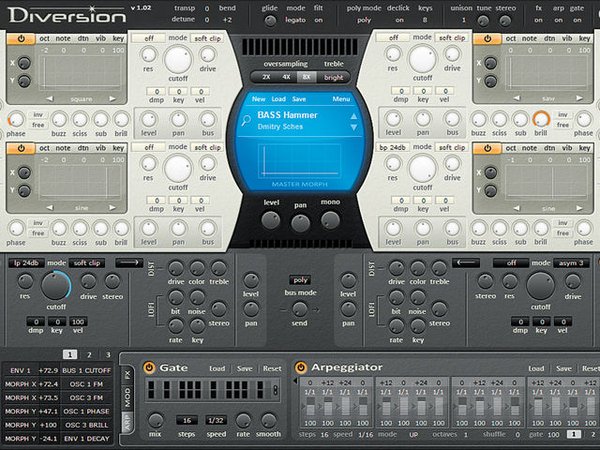Click the bus 1 cutoff knob

[x=55, y=285]
